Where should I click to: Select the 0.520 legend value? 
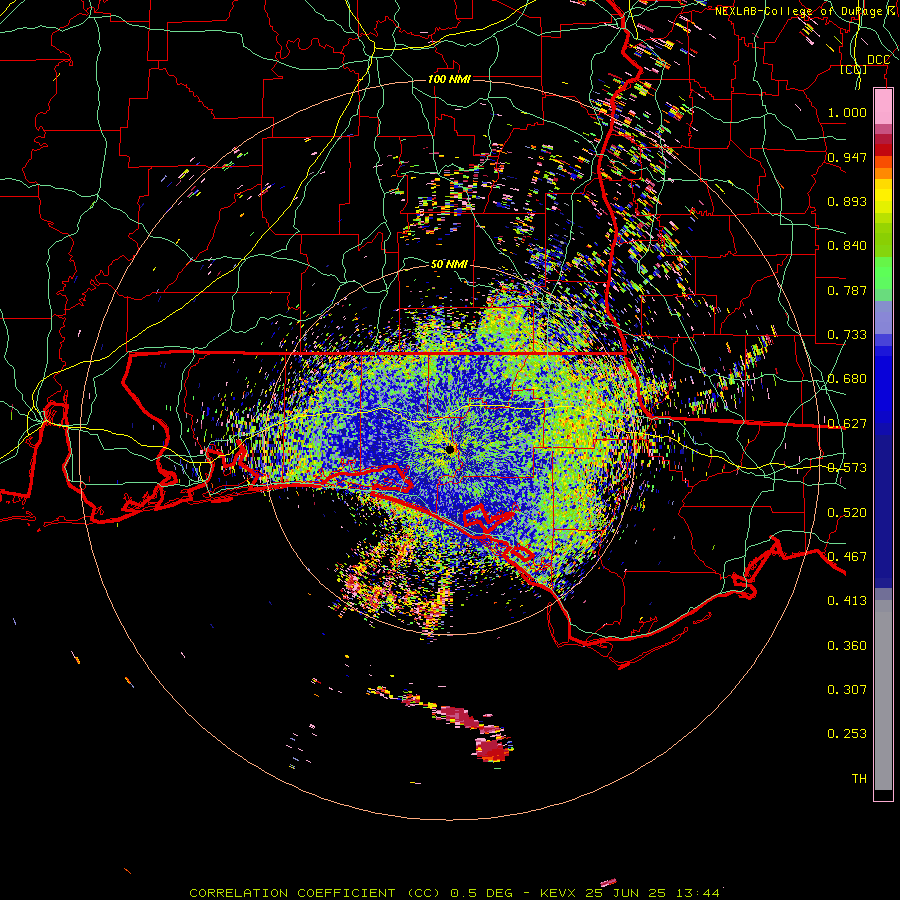click(x=847, y=512)
